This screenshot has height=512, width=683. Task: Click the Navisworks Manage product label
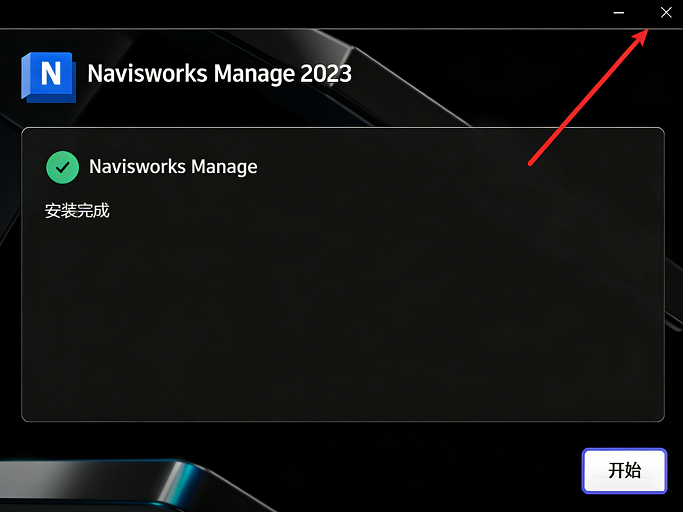click(173, 167)
